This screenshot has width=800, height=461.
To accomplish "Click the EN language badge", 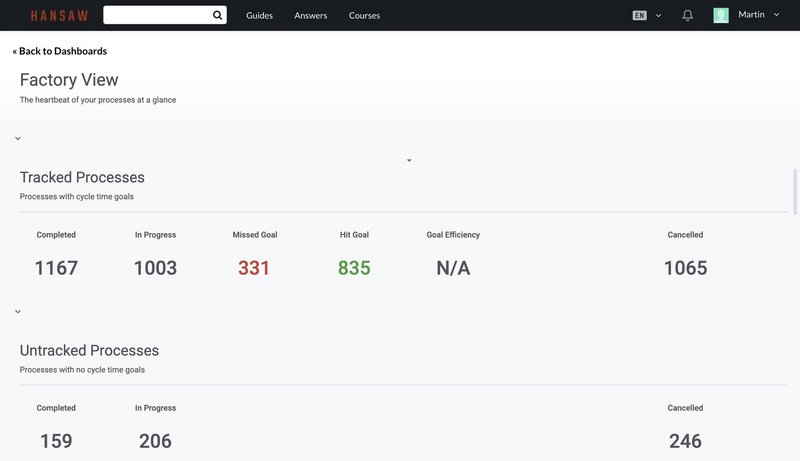I will point(639,15).
